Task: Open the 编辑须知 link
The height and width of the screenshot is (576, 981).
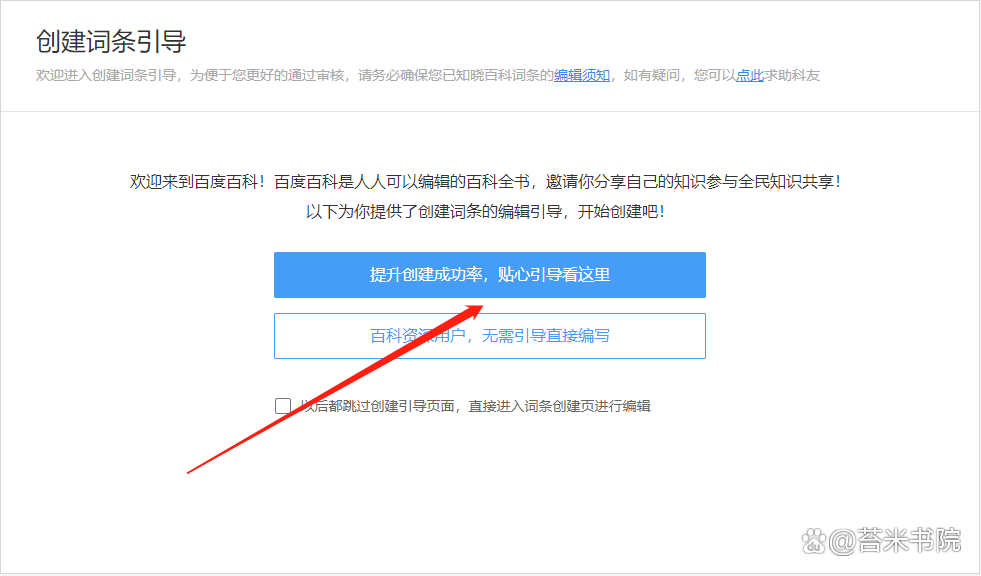Action: coord(582,76)
